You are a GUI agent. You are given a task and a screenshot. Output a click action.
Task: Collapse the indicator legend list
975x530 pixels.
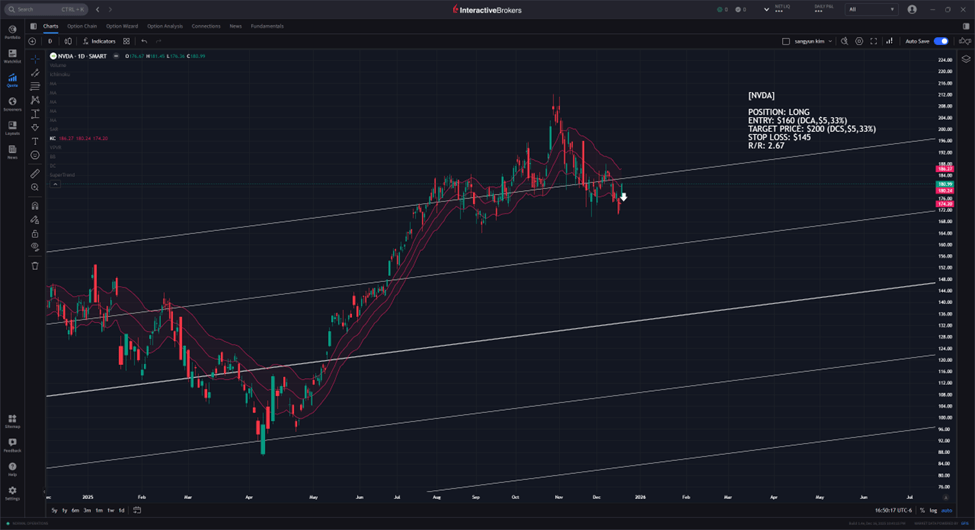pos(55,184)
